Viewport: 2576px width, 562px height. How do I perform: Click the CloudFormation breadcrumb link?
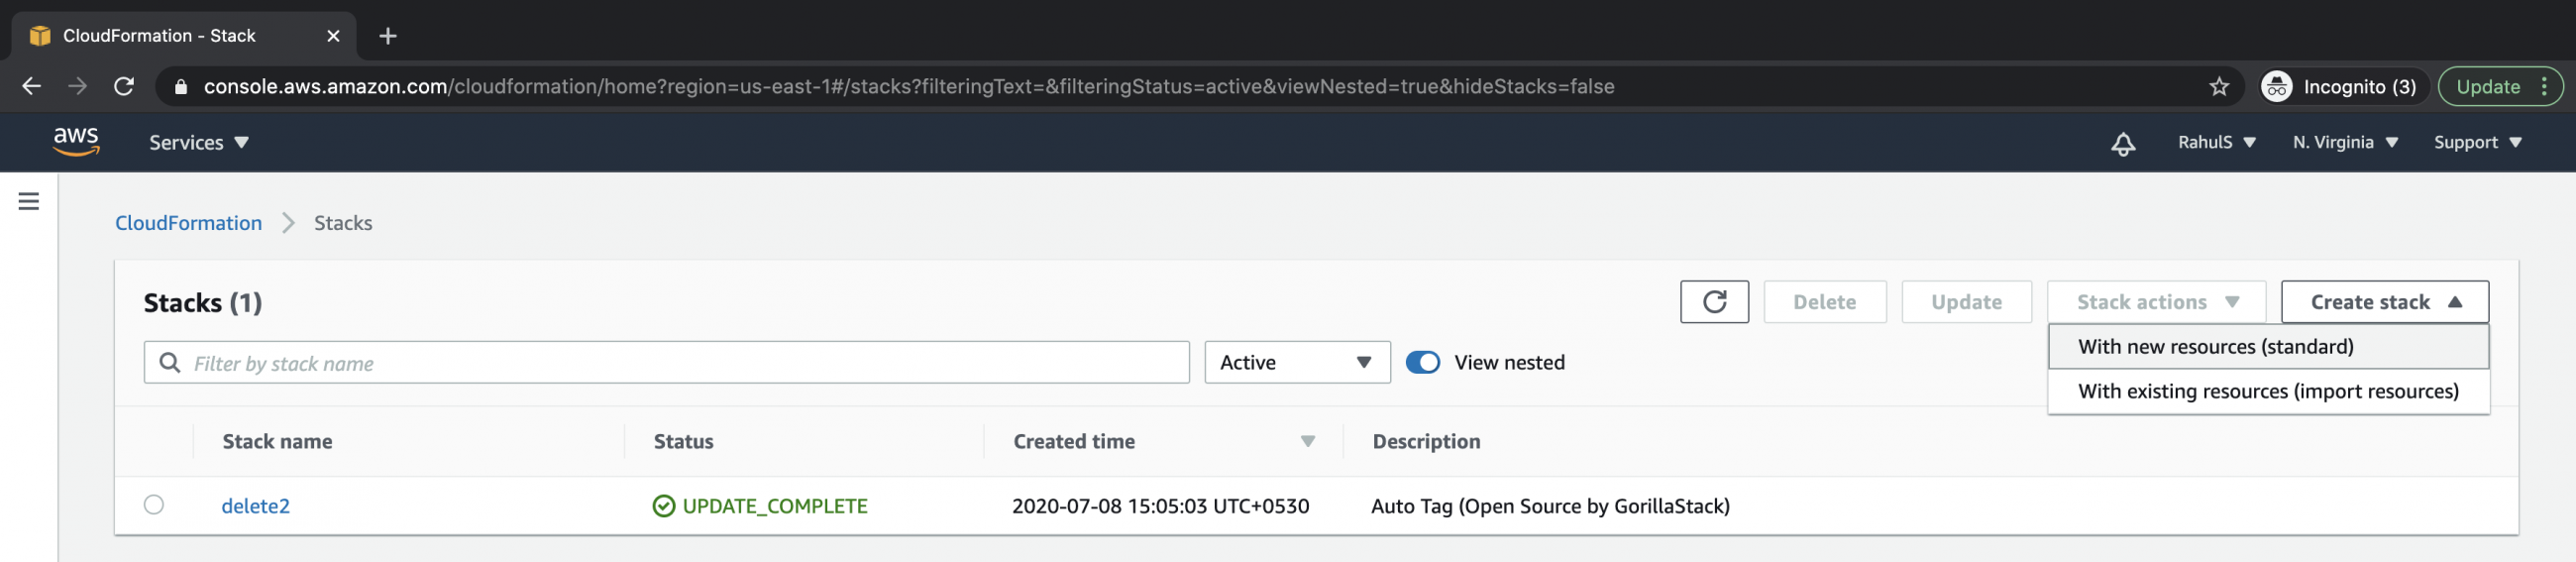point(188,223)
